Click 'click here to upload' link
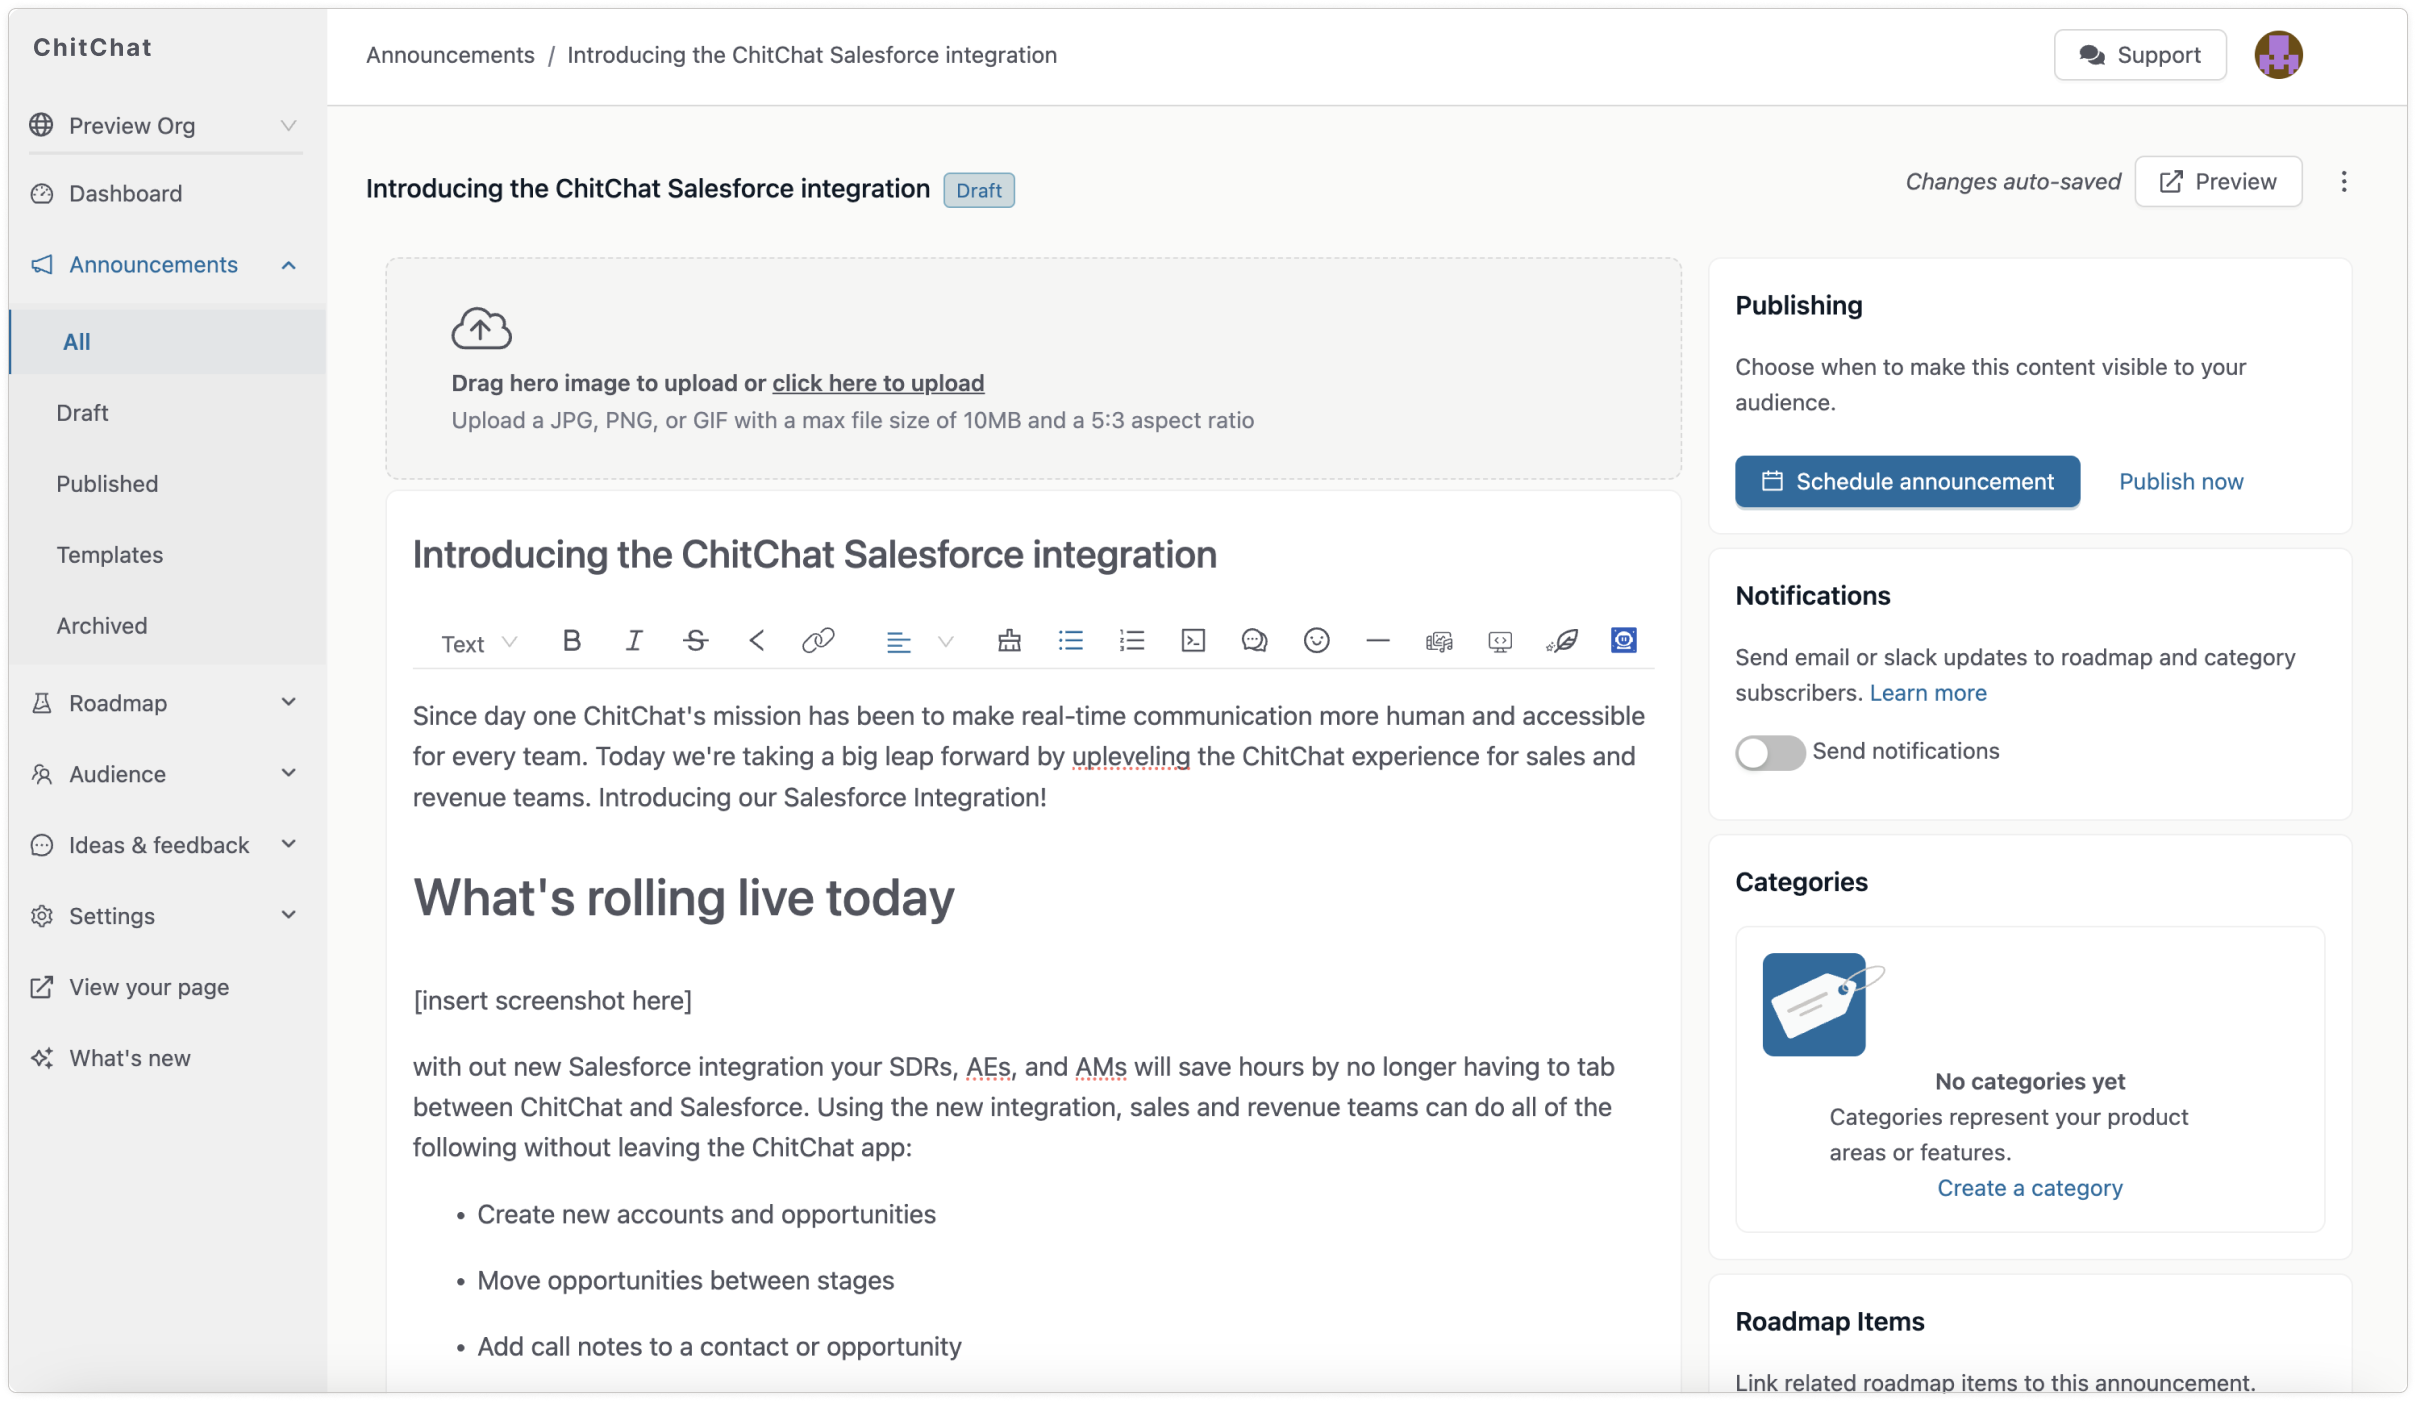2416x1402 pixels. (x=878, y=383)
